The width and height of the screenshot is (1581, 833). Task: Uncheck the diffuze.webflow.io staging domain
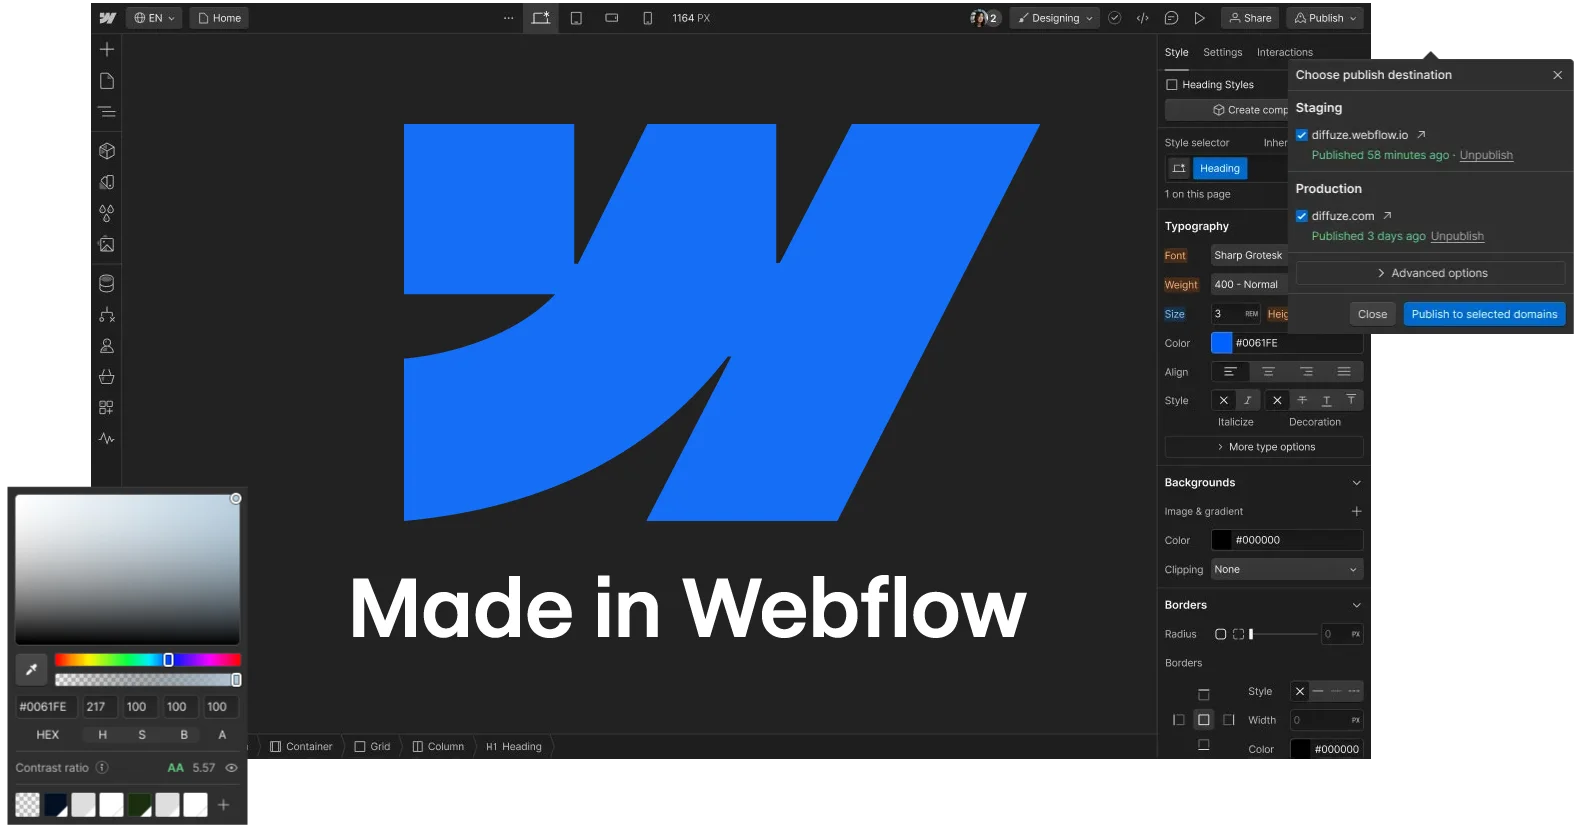click(1302, 135)
